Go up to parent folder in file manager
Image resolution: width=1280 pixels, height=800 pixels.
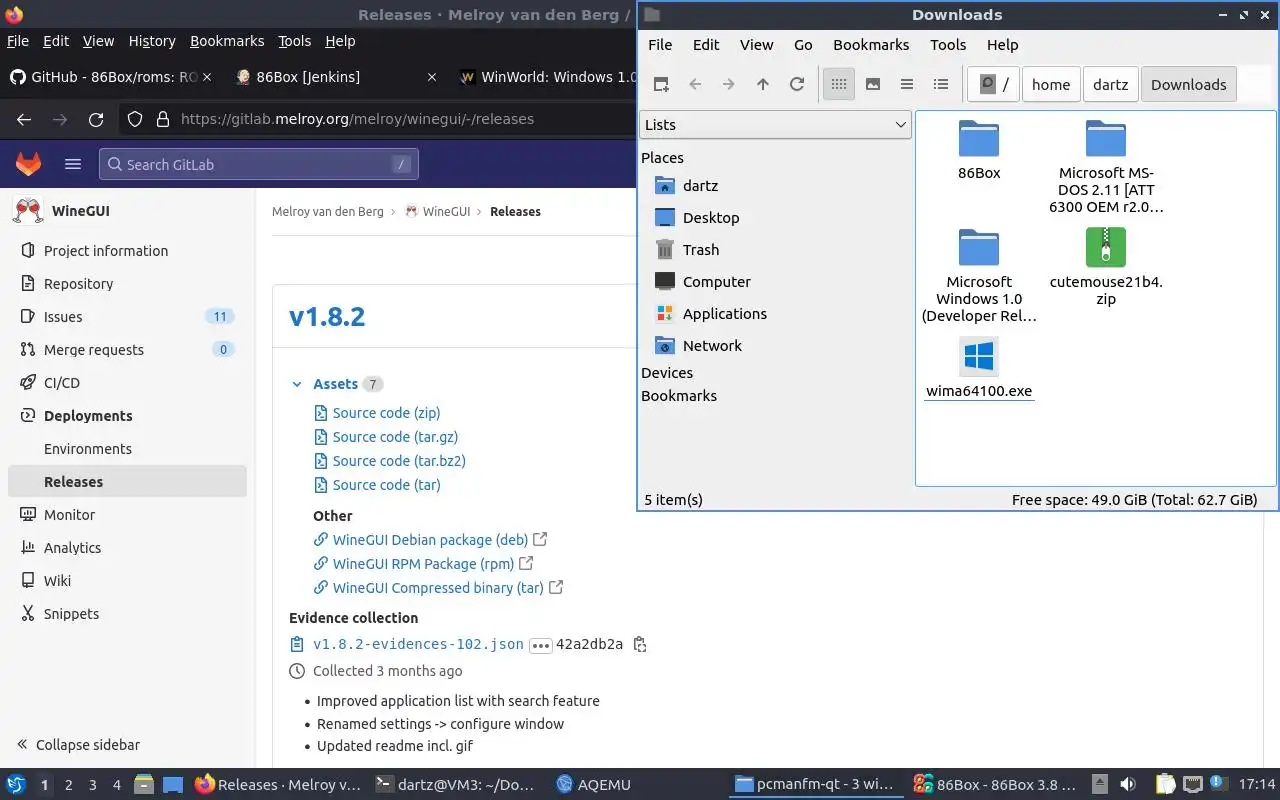(763, 85)
